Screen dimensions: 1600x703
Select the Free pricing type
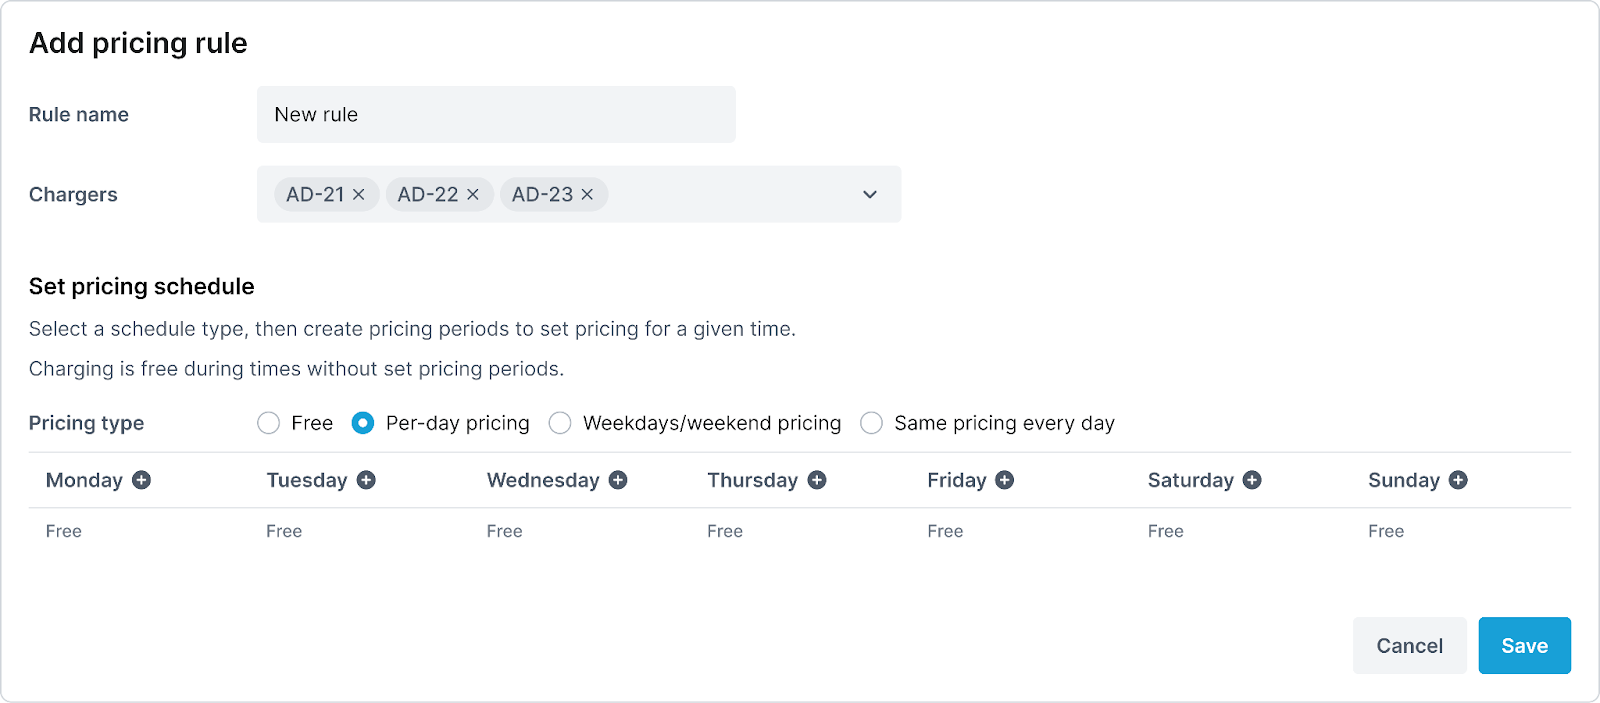268,423
